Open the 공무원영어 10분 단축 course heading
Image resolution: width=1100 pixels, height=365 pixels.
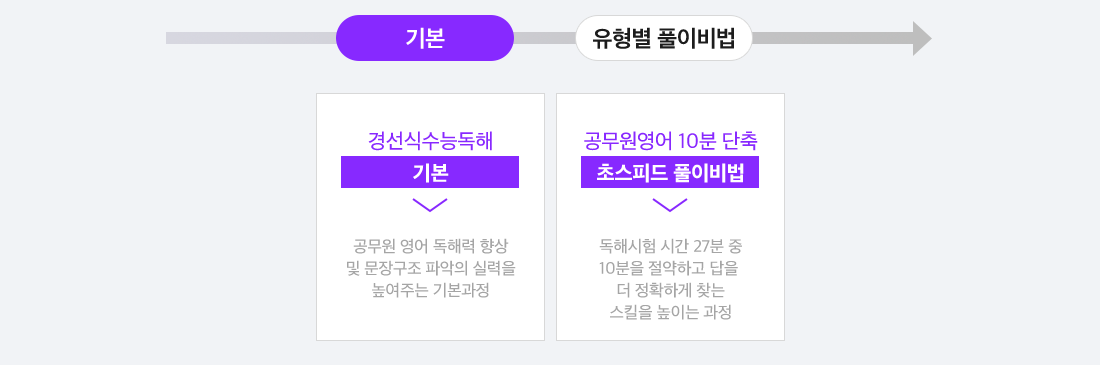point(670,141)
